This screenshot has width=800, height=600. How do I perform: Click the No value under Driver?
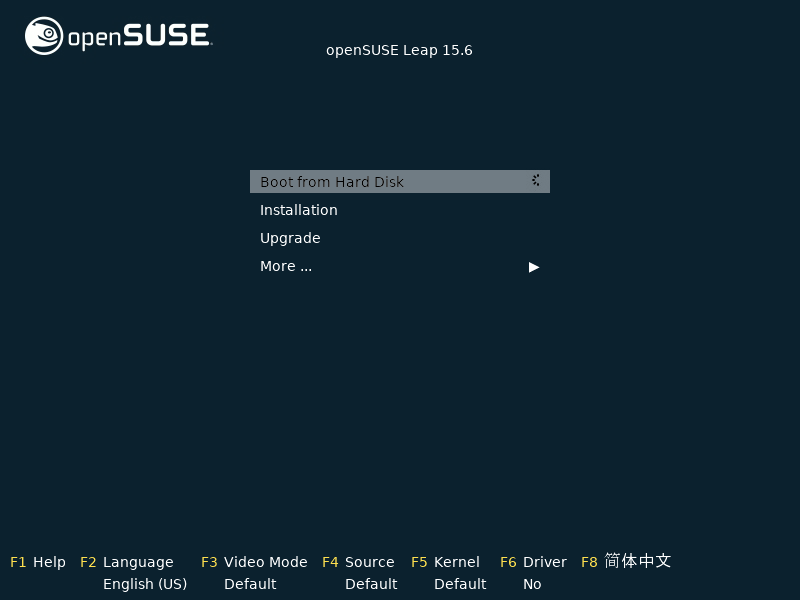[532, 584]
